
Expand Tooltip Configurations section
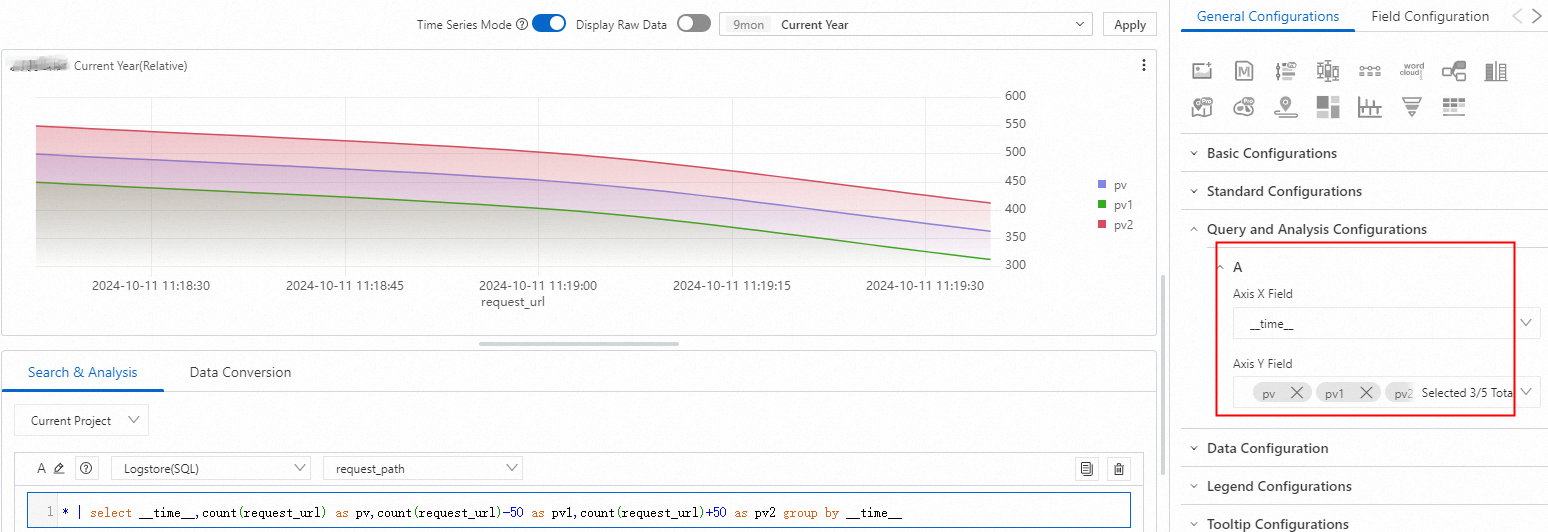(1278, 524)
